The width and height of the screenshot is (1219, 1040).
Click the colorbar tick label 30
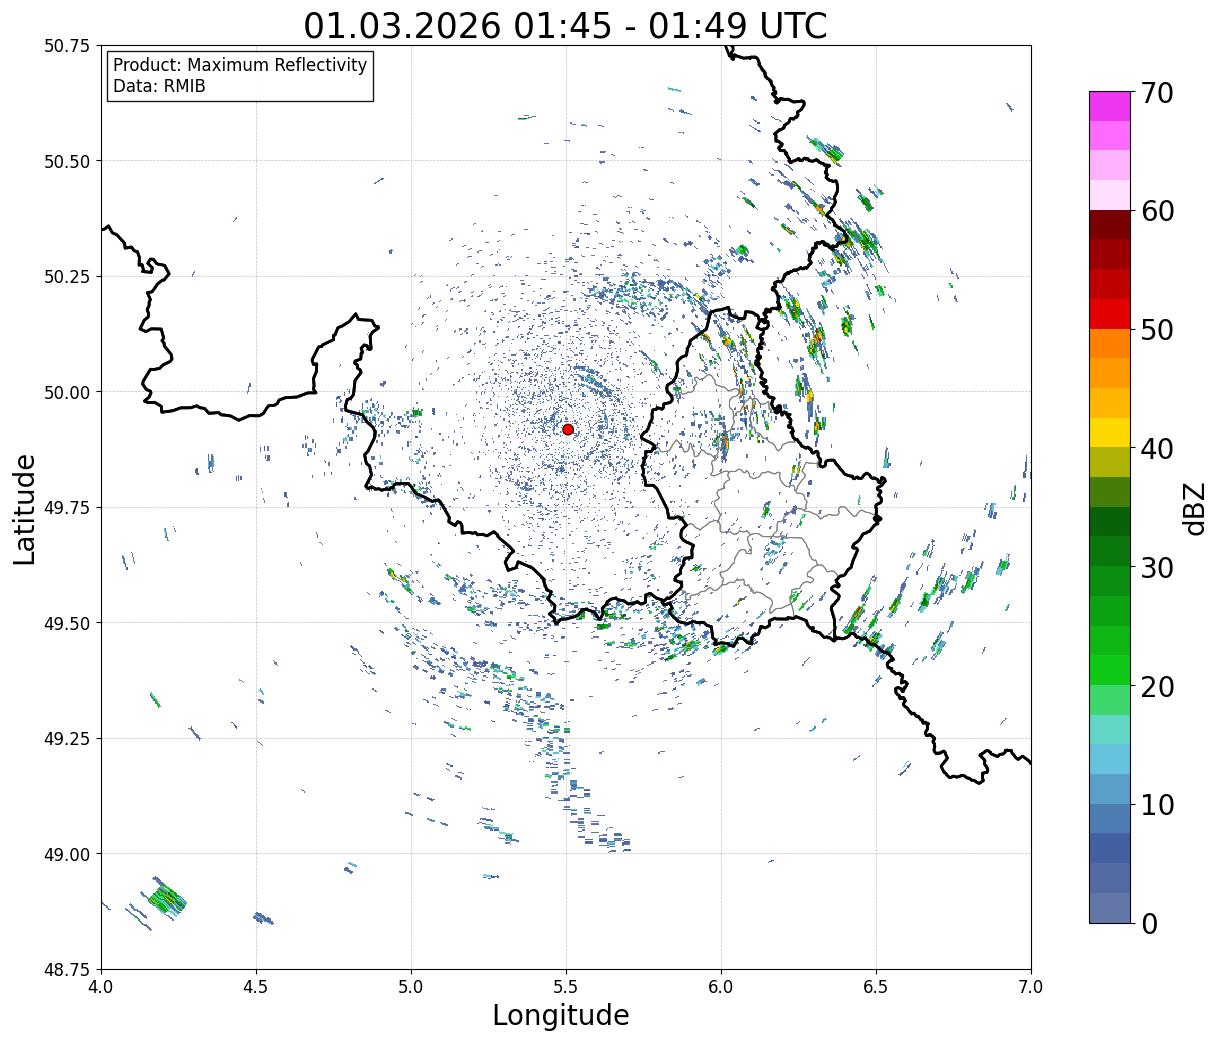click(1156, 568)
